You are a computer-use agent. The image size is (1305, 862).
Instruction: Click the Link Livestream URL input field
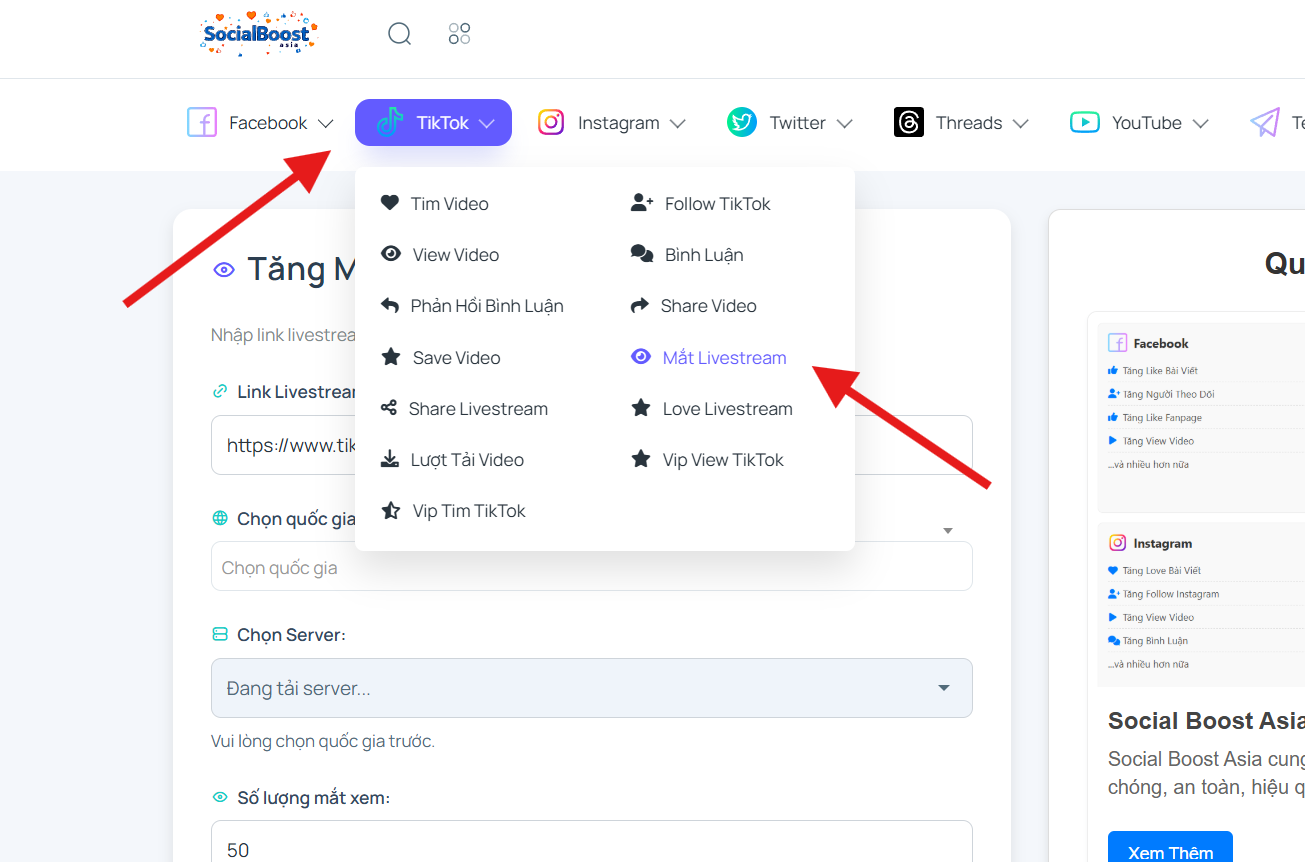pyautogui.click(x=592, y=445)
